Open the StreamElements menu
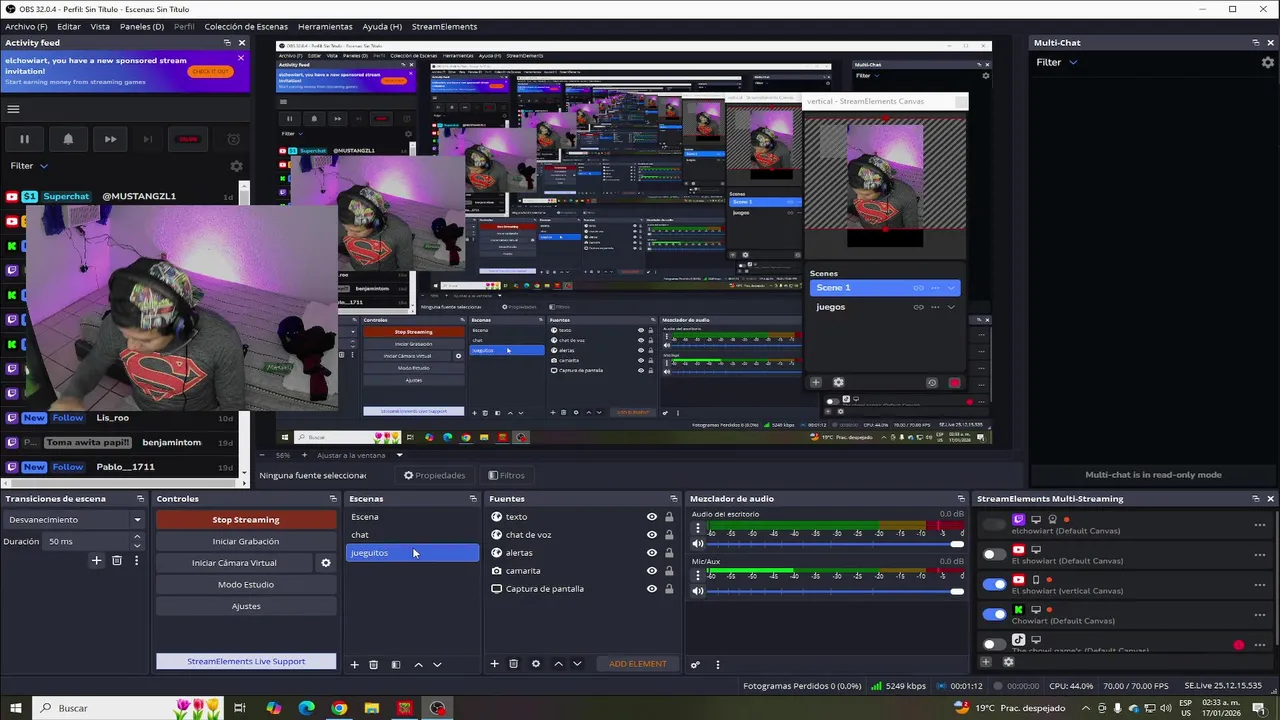1280x720 pixels. [444, 26]
